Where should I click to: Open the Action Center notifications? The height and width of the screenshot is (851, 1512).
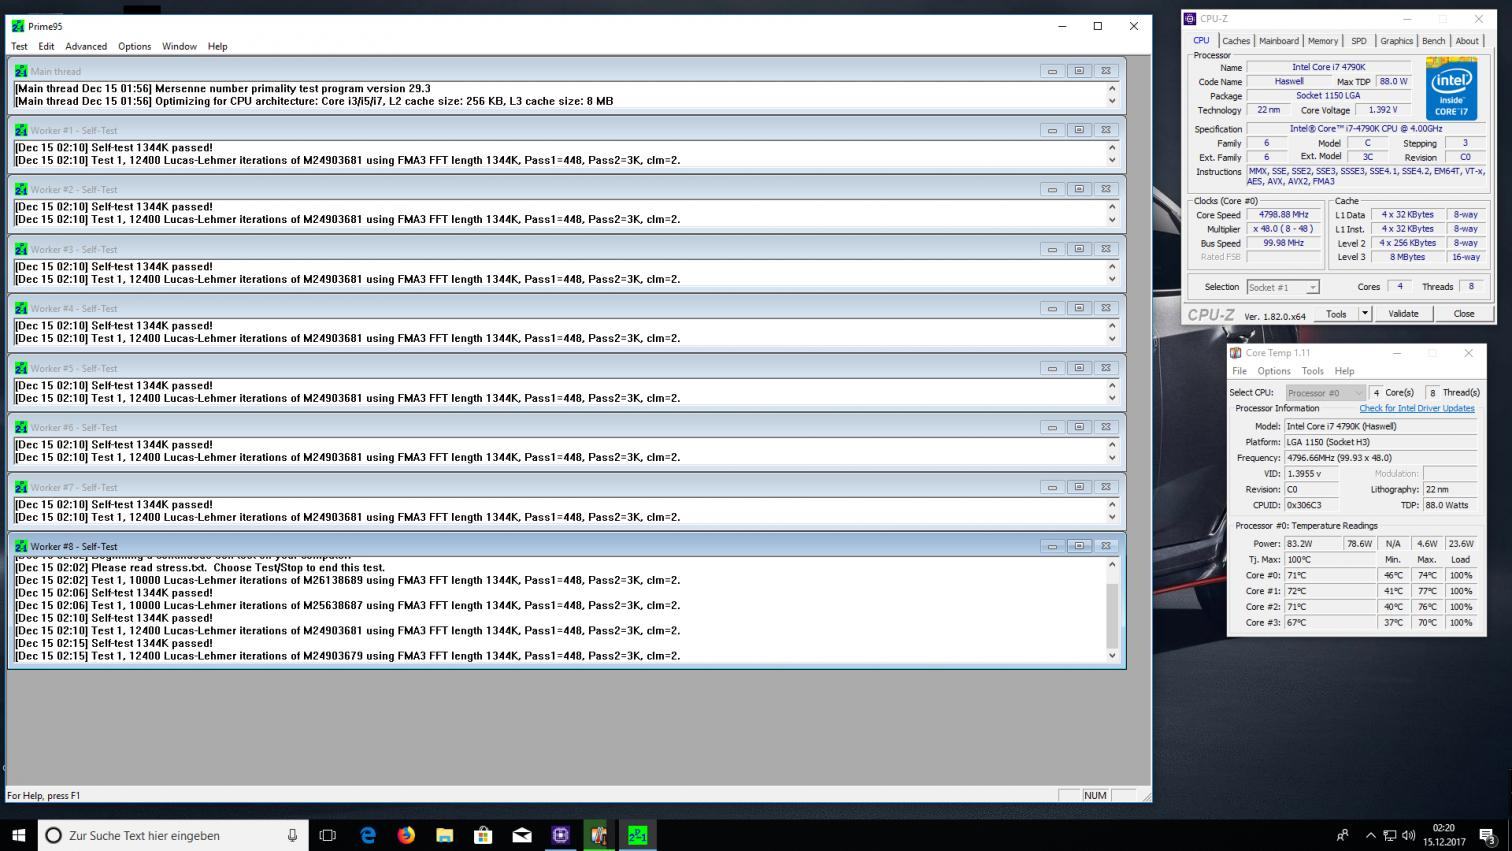click(x=1487, y=835)
